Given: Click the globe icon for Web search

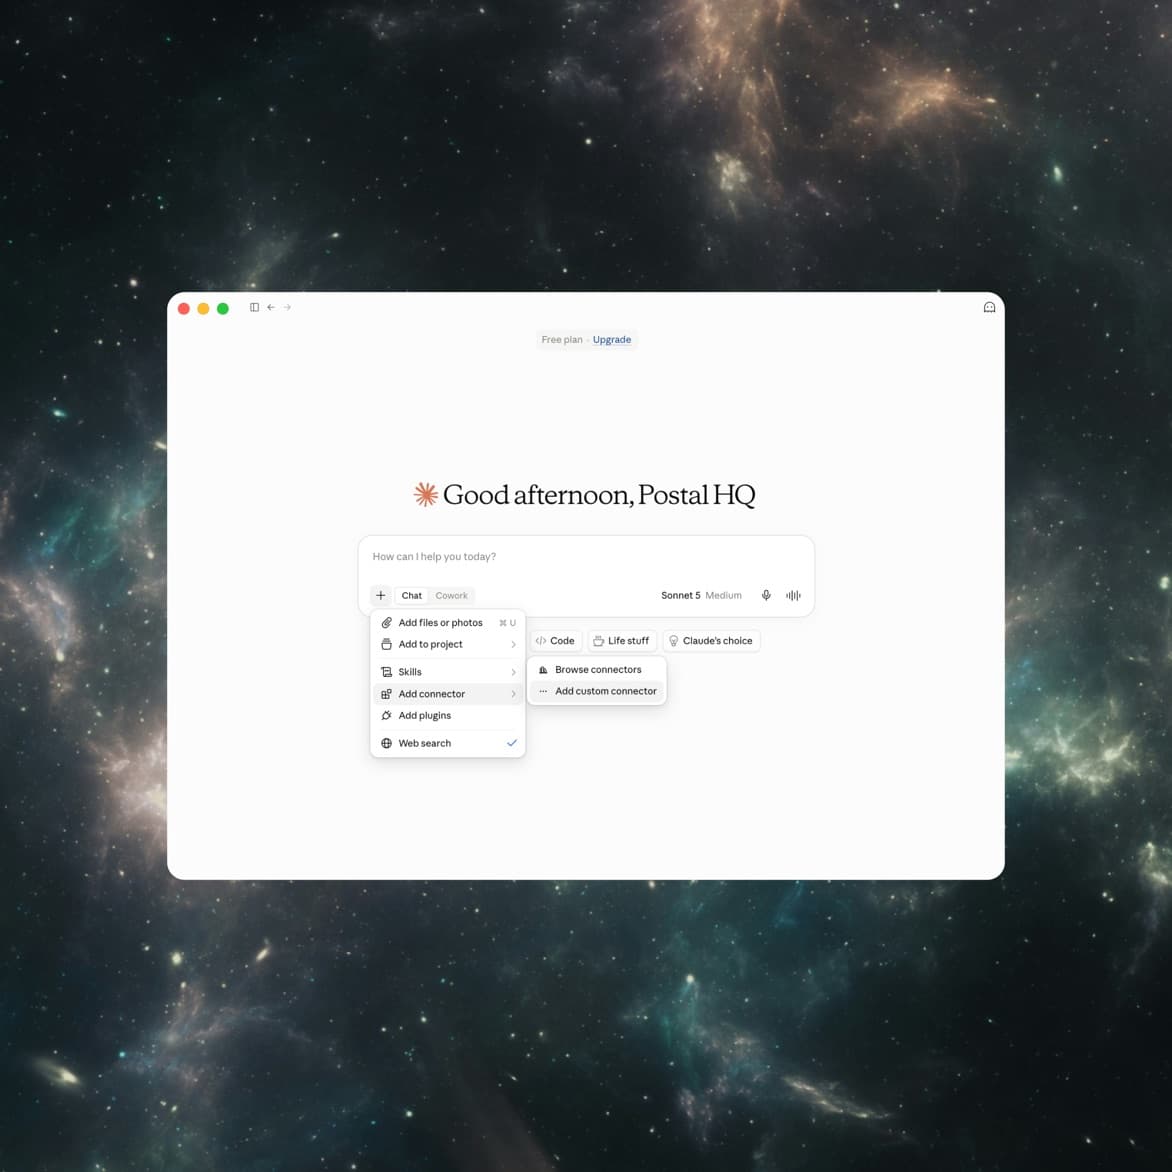Looking at the screenshot, I should click(x=386, y=743).
